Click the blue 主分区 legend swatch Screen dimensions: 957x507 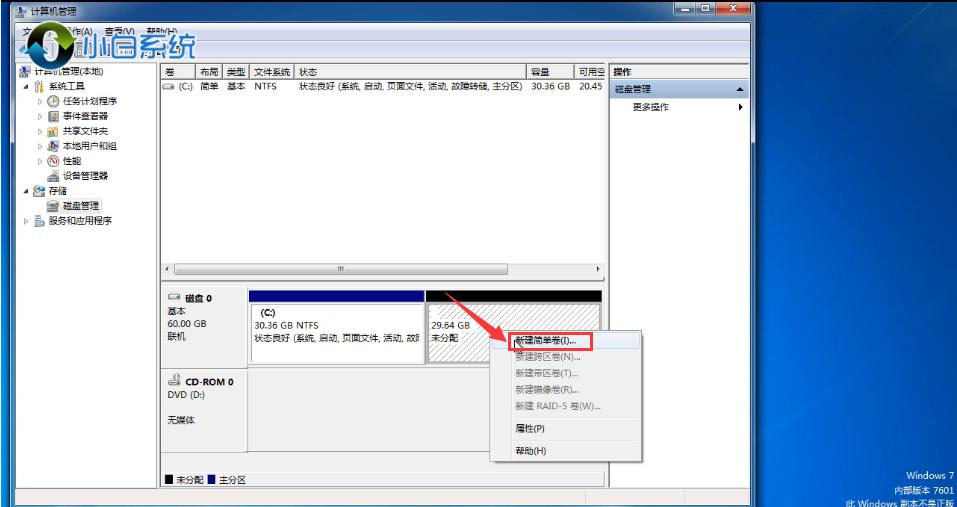212,480
